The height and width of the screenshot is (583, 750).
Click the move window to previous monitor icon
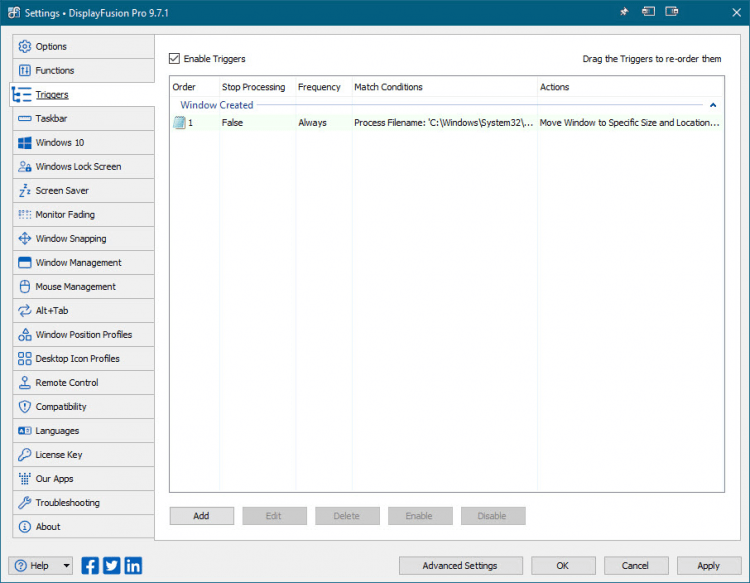coord(649,12)
